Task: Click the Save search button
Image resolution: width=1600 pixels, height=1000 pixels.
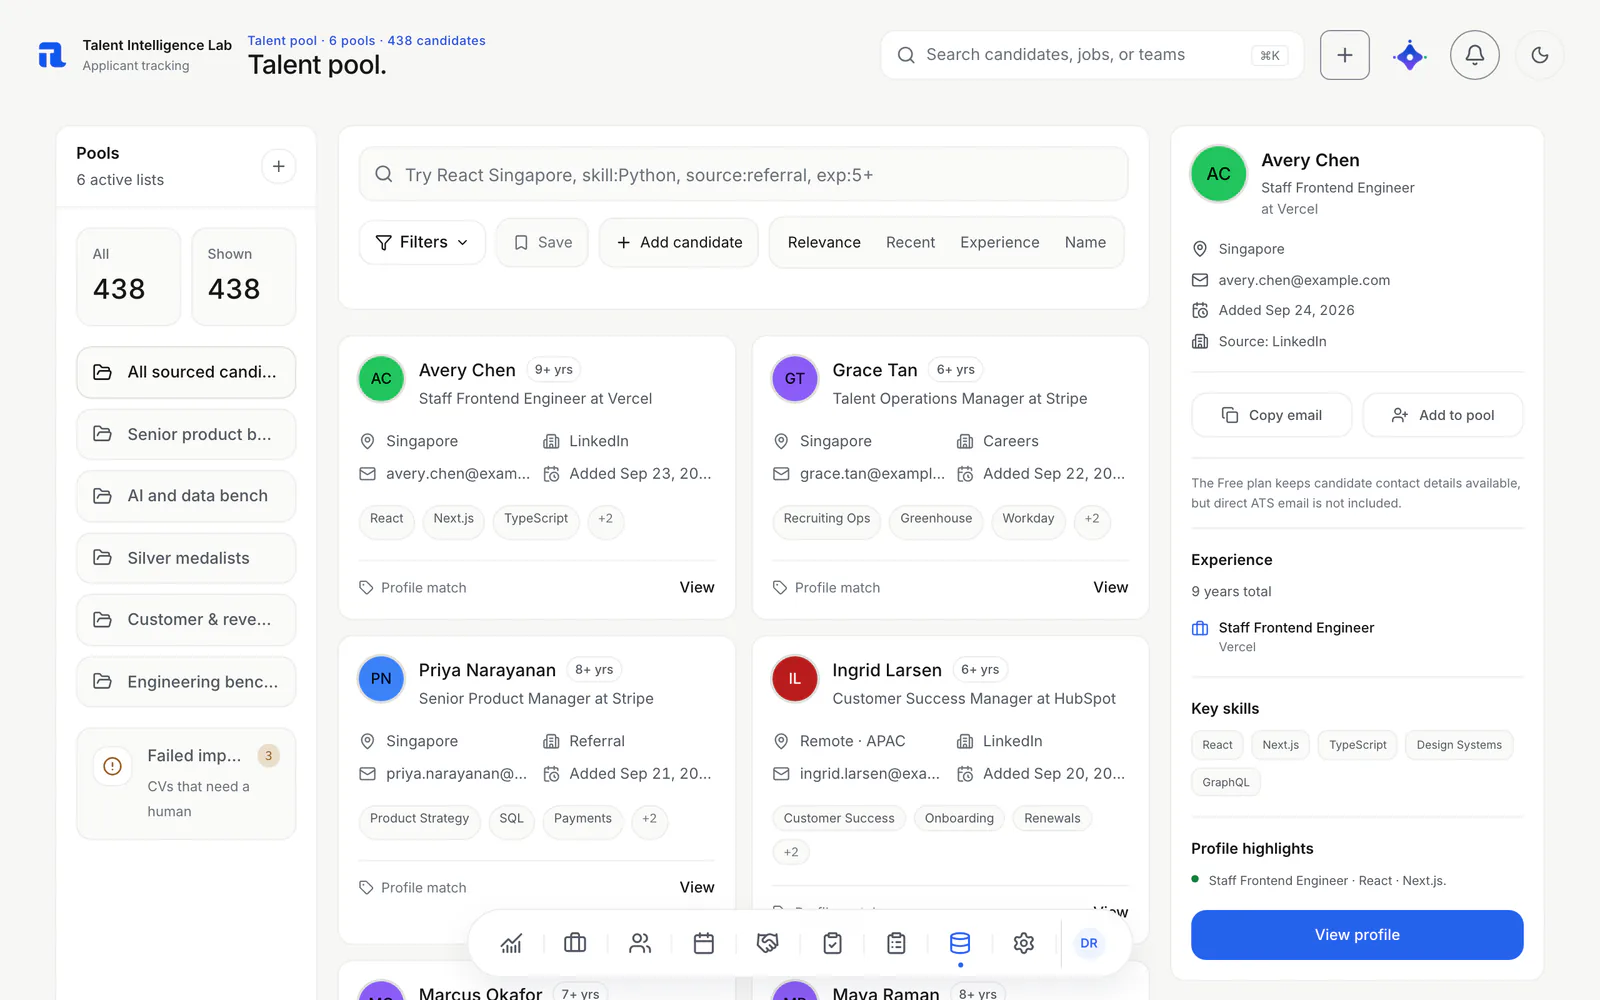Action: point(542,243)
